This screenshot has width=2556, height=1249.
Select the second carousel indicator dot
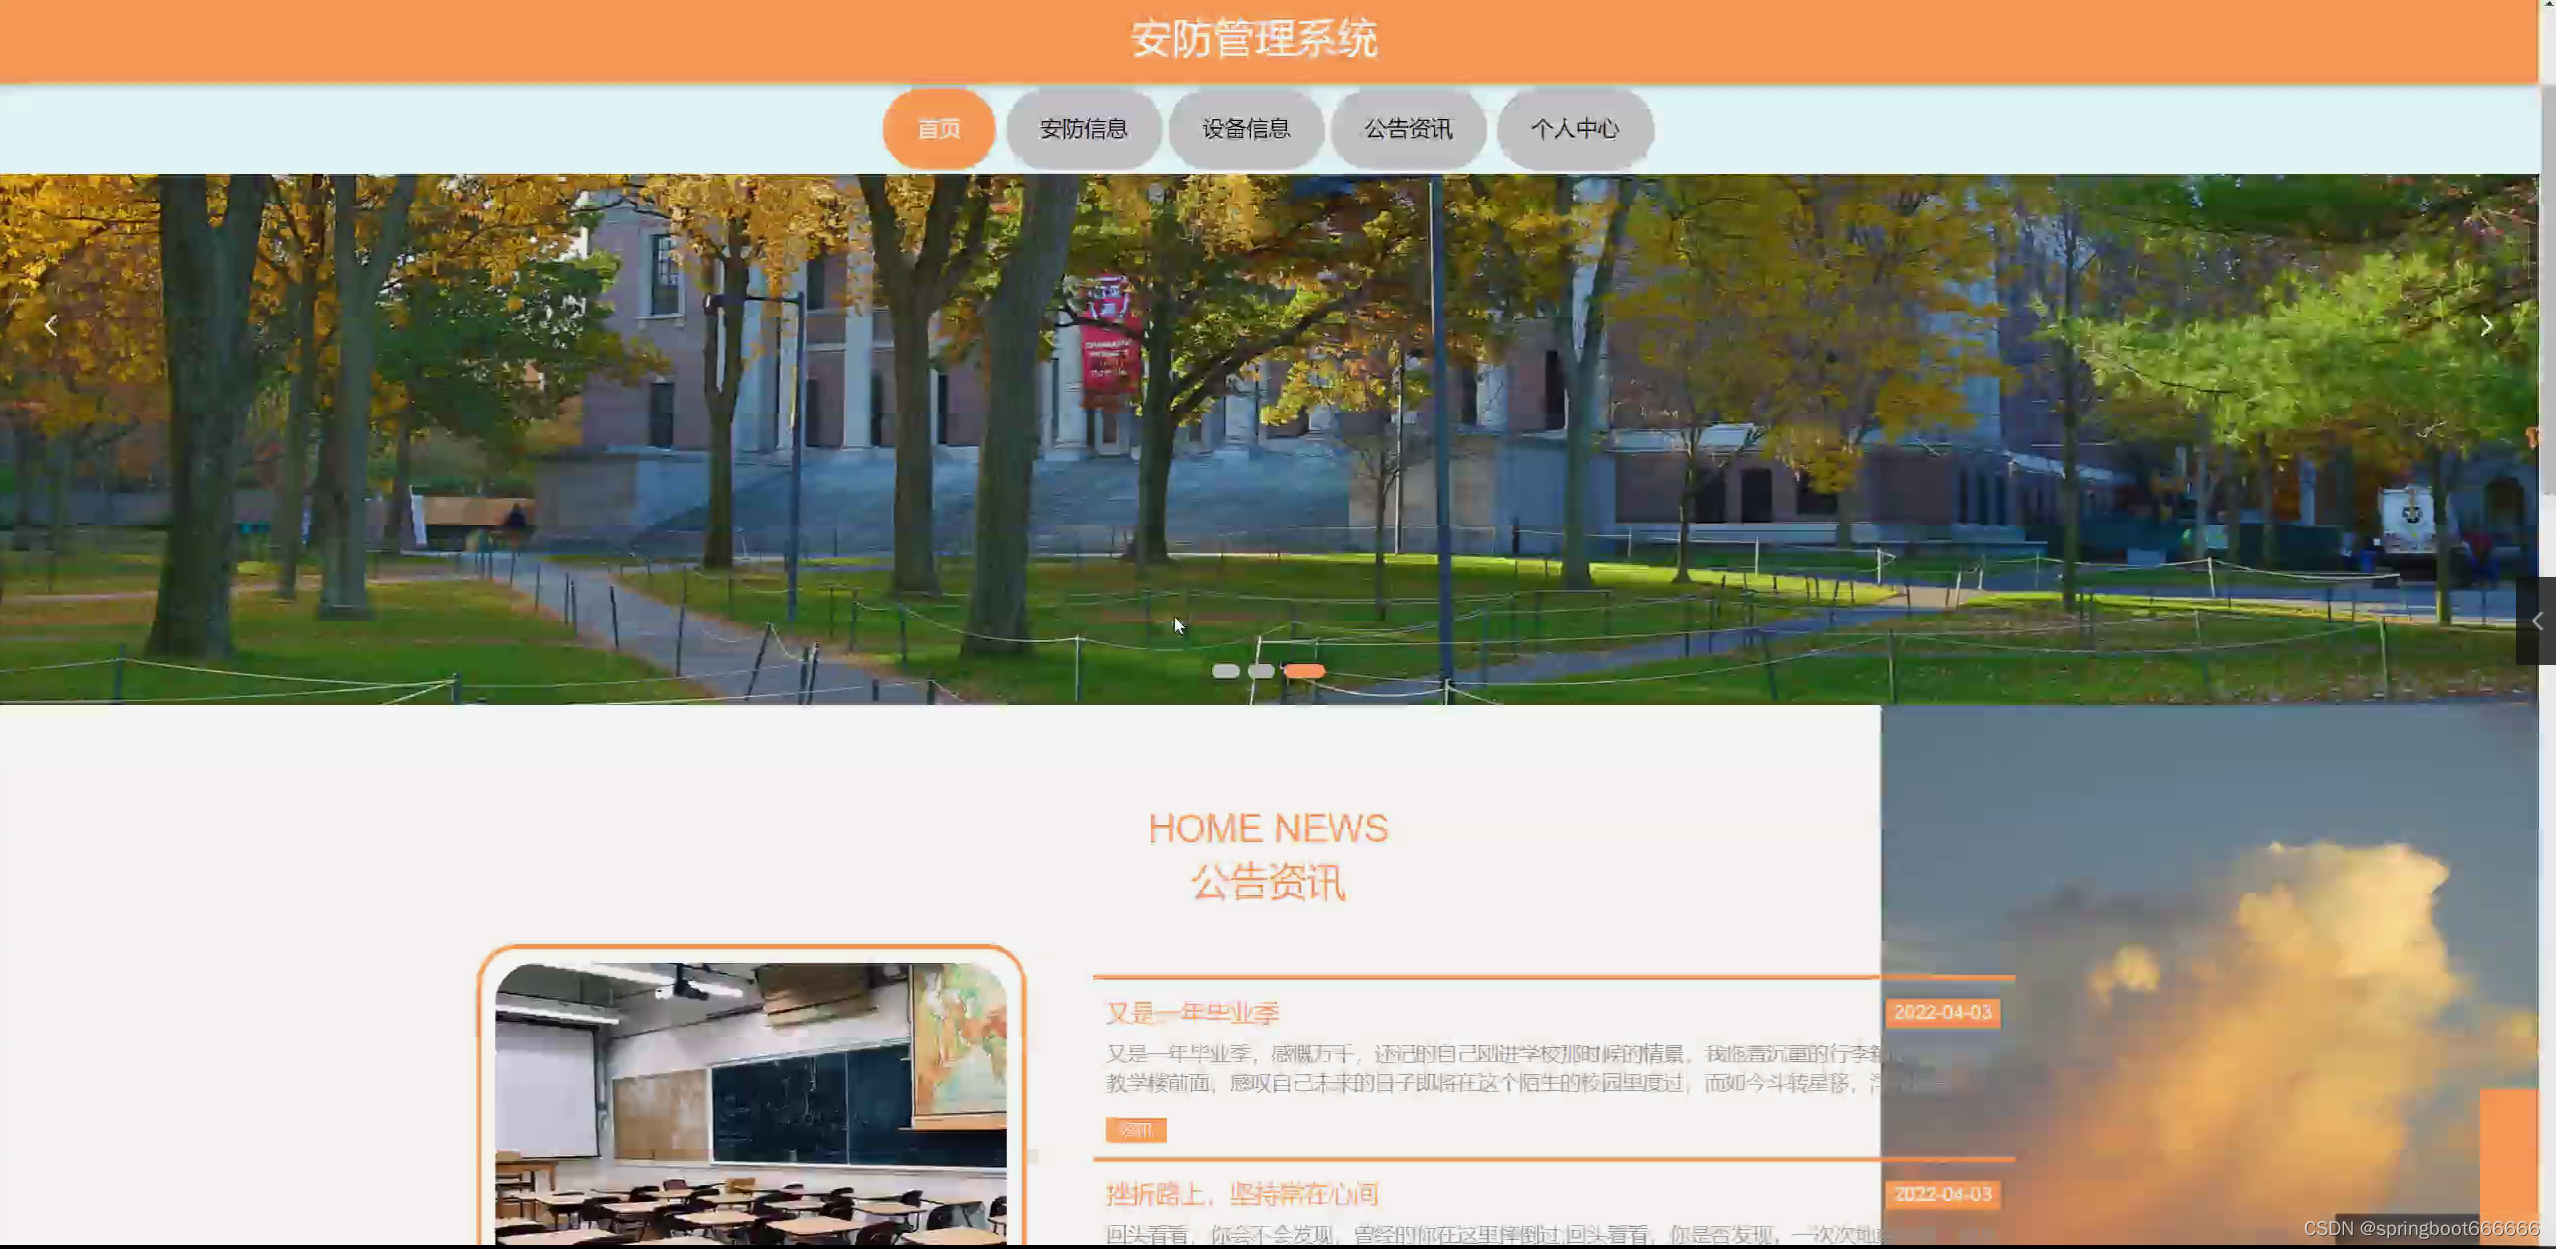coord(1261,671)
